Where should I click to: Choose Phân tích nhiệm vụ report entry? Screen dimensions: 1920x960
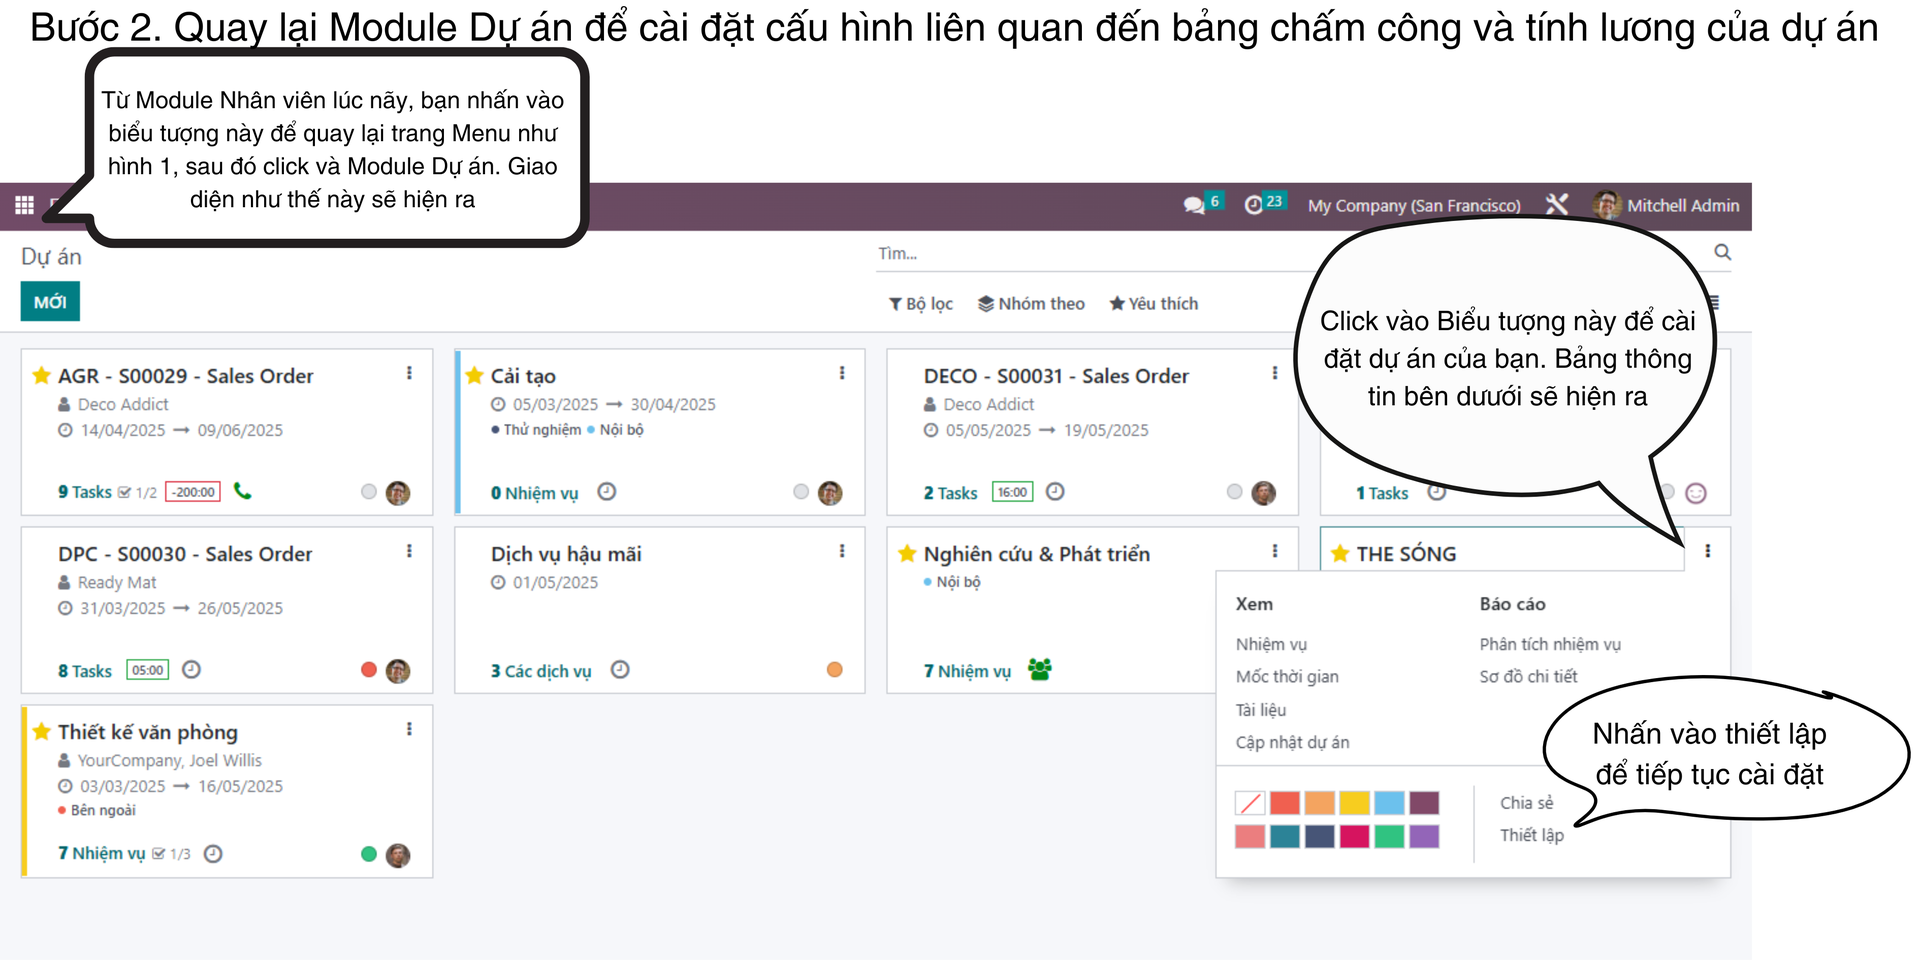click(x=1550, y=645)
